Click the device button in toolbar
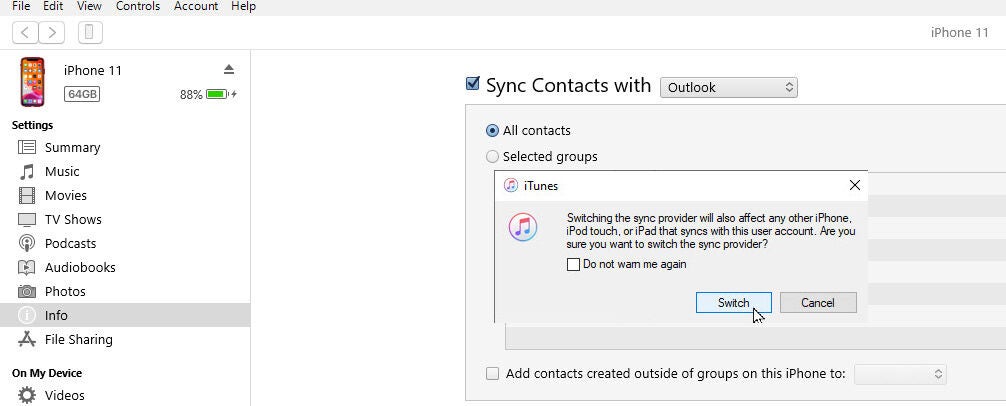The width and height of the screenshot is (1006, 406). (90, 32)
